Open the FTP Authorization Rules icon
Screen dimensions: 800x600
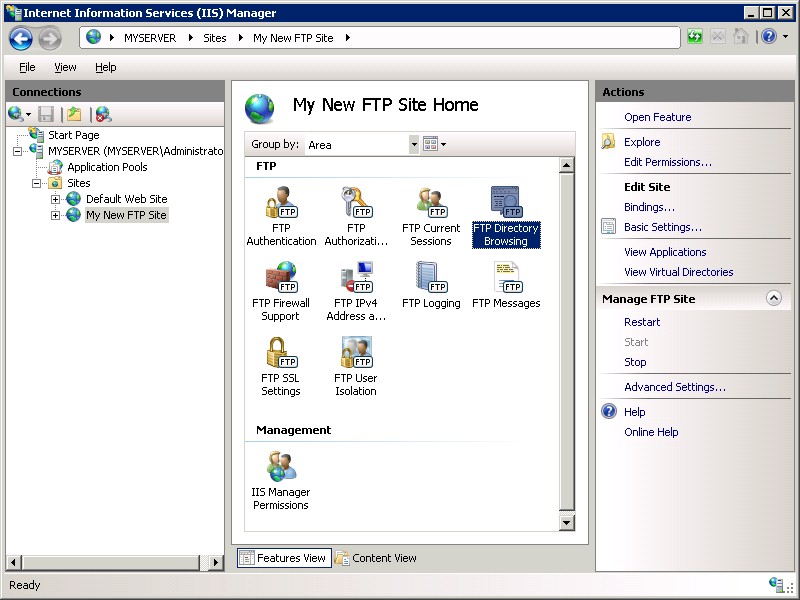point(356,202)
